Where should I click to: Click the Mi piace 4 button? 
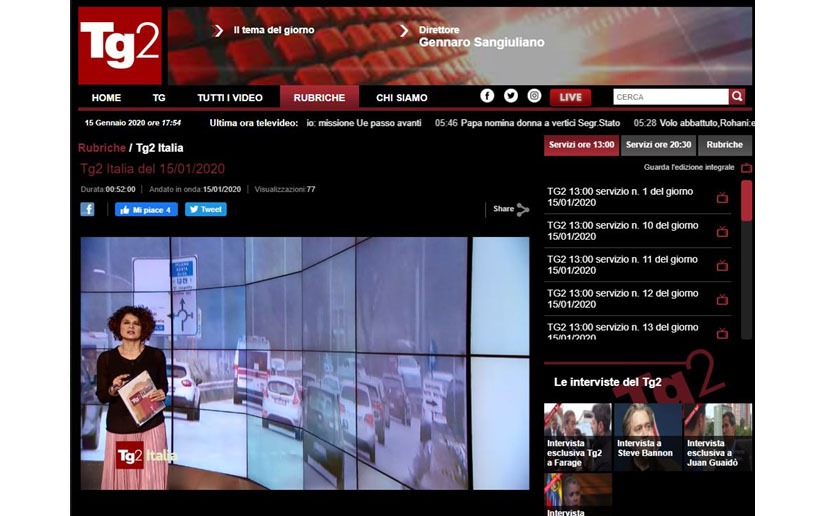(146, 209)
